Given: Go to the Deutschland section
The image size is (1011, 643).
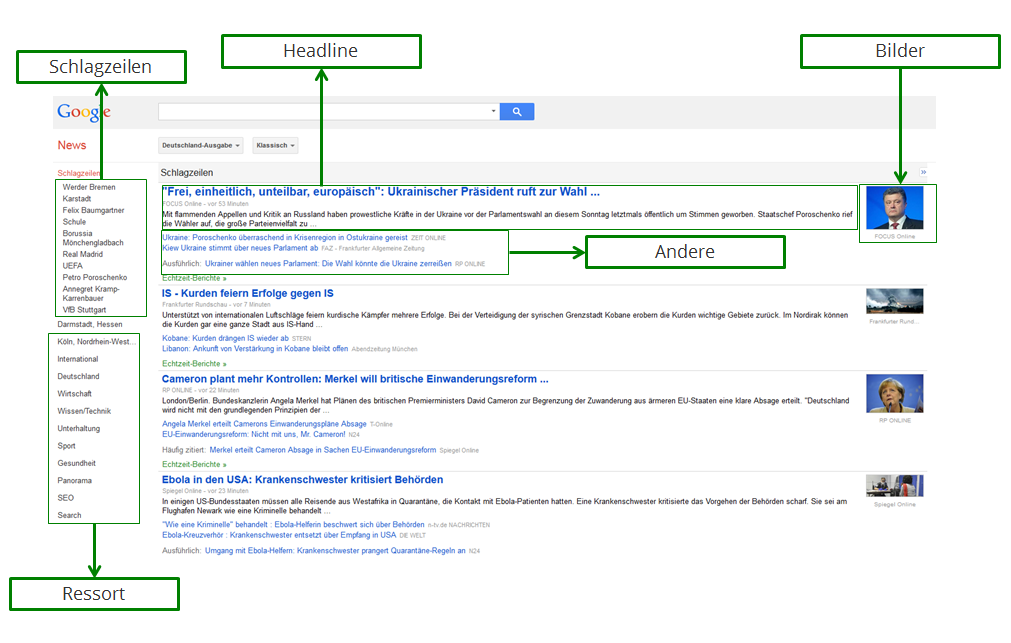Looking at the screenshot, I should [79, 377].
